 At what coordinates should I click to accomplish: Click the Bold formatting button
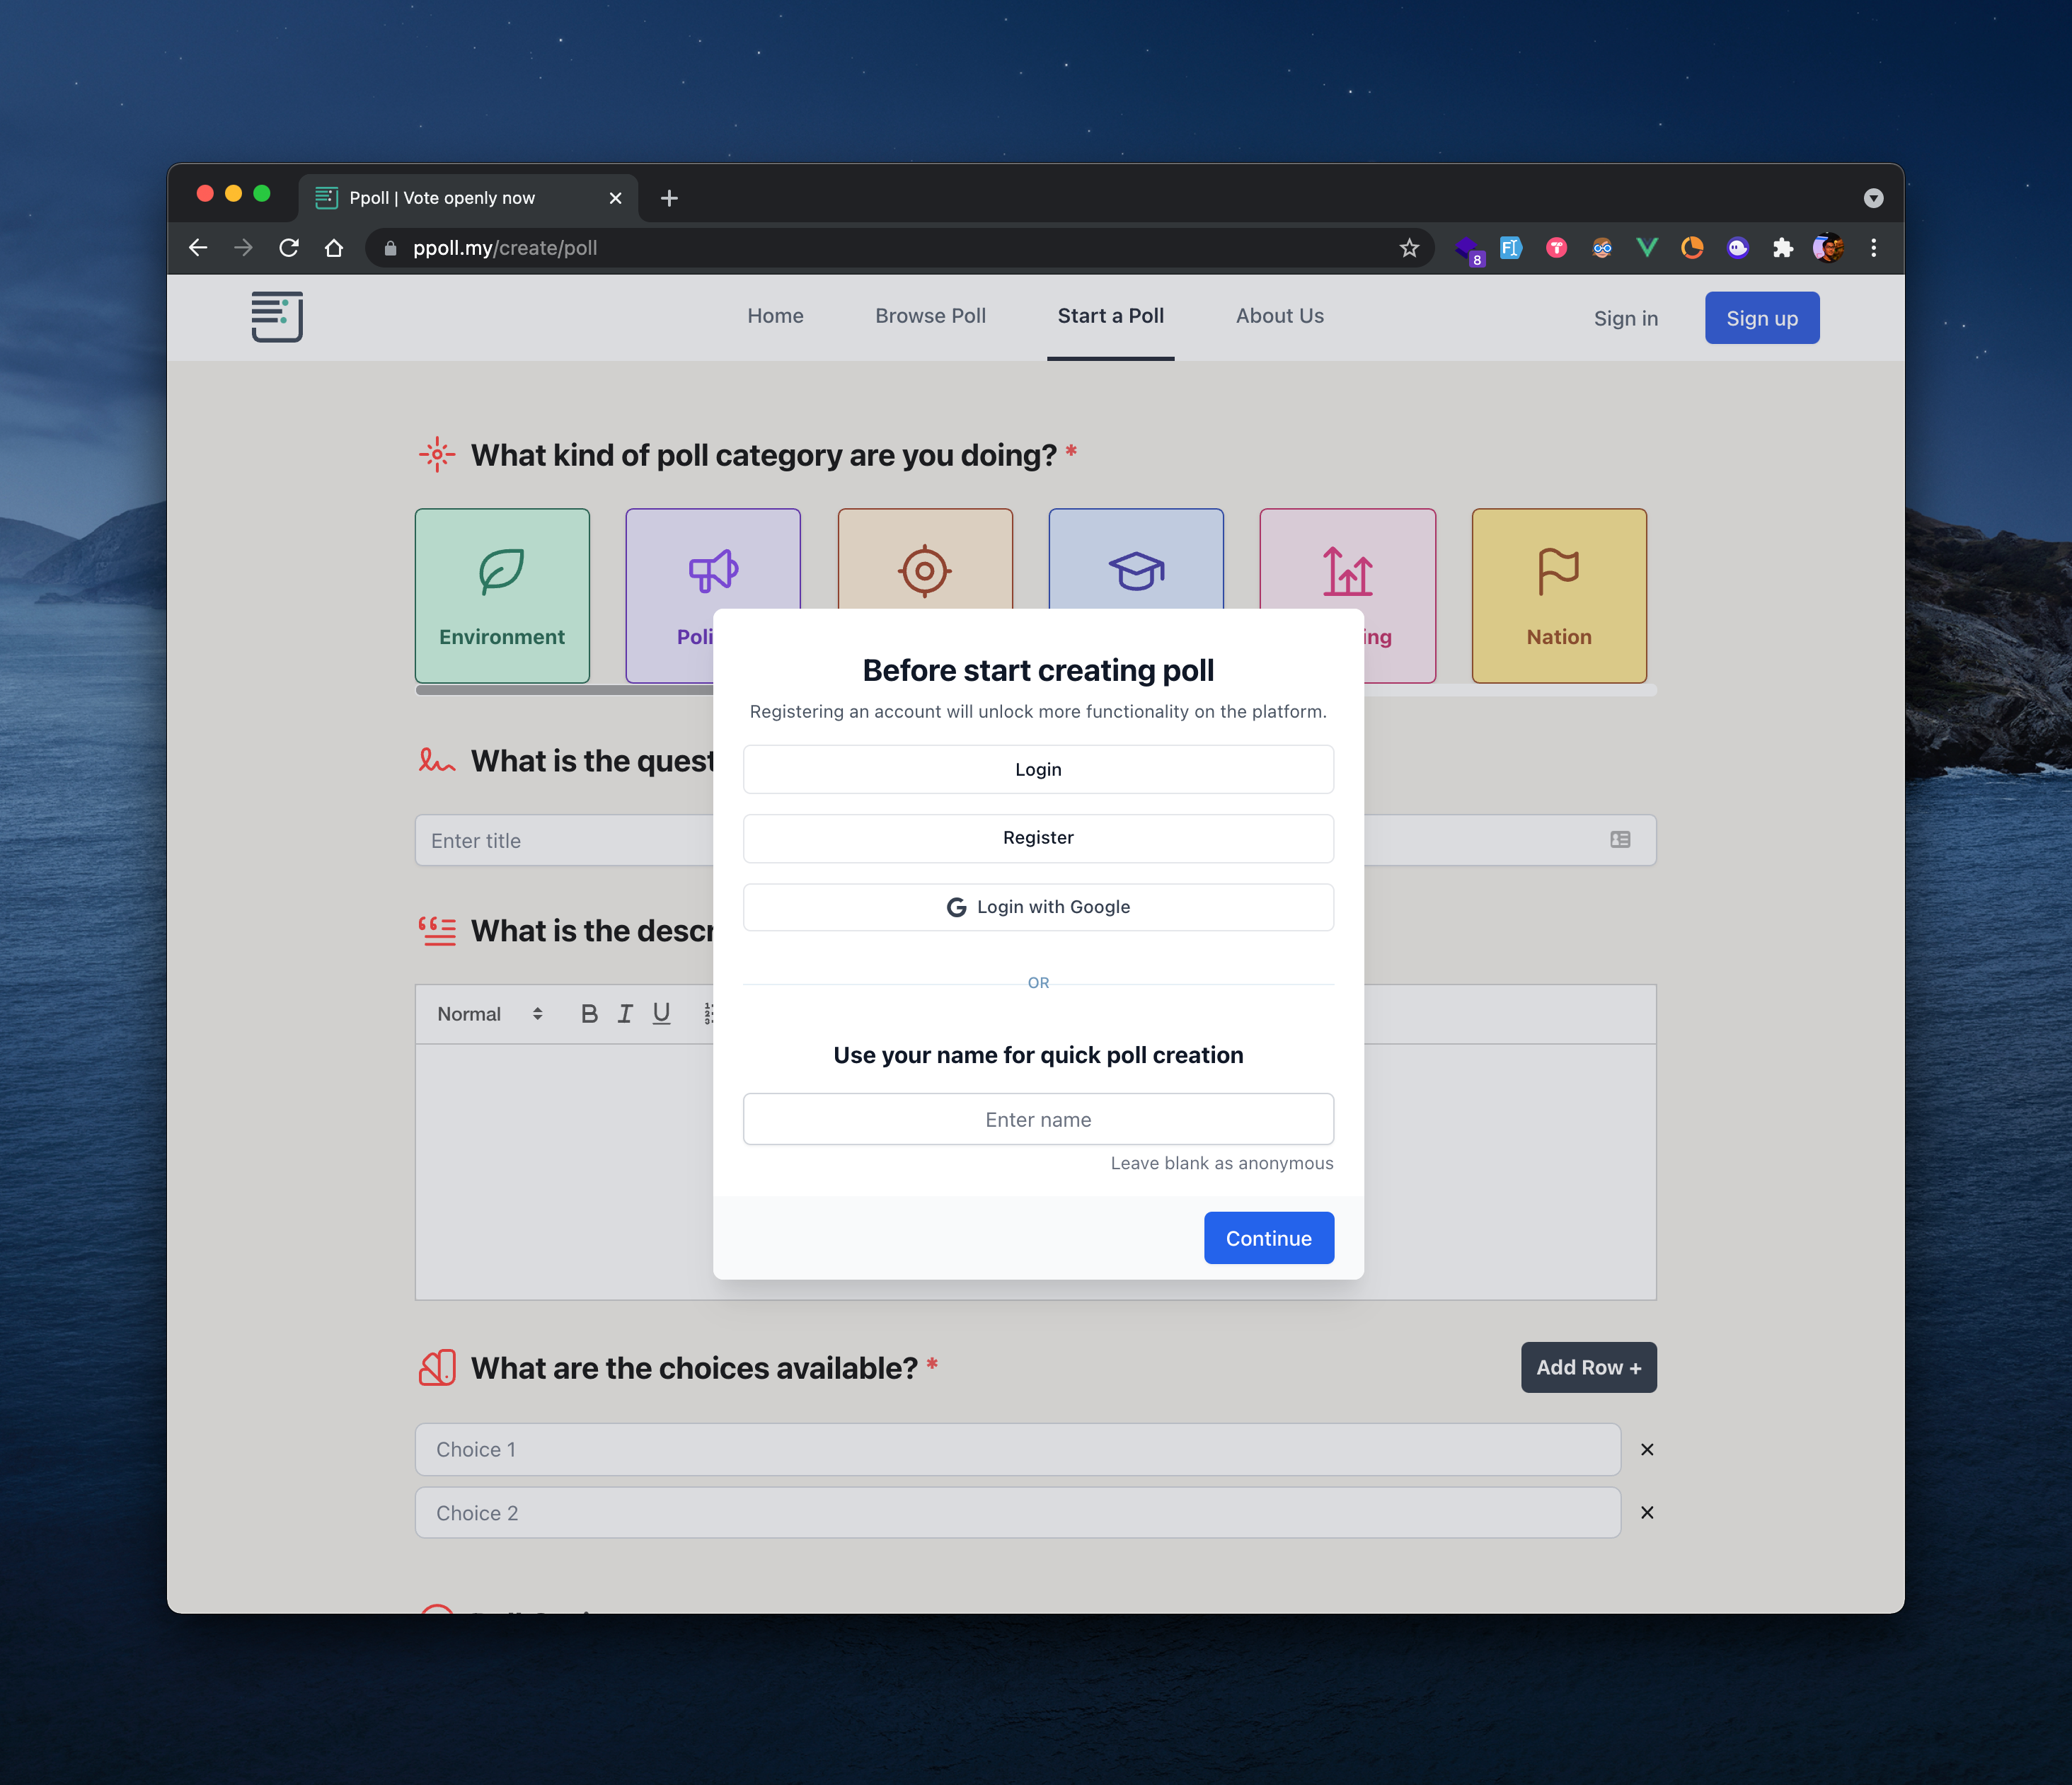tap(589, 1014)
